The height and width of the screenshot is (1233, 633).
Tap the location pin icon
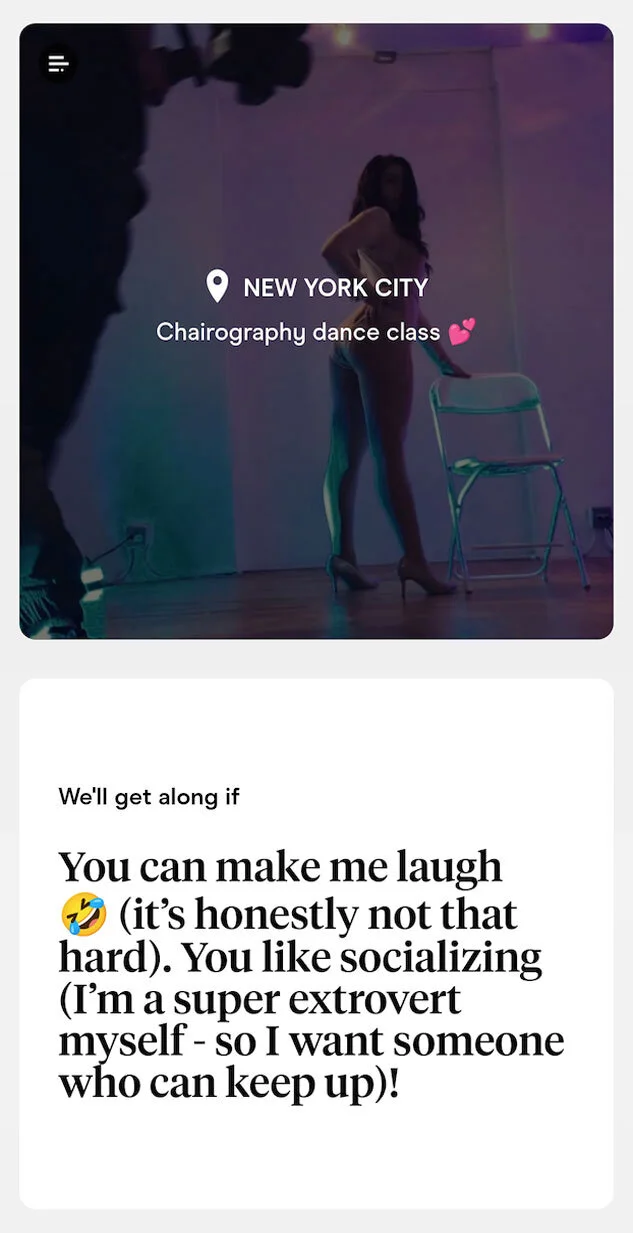coord(217,287)
